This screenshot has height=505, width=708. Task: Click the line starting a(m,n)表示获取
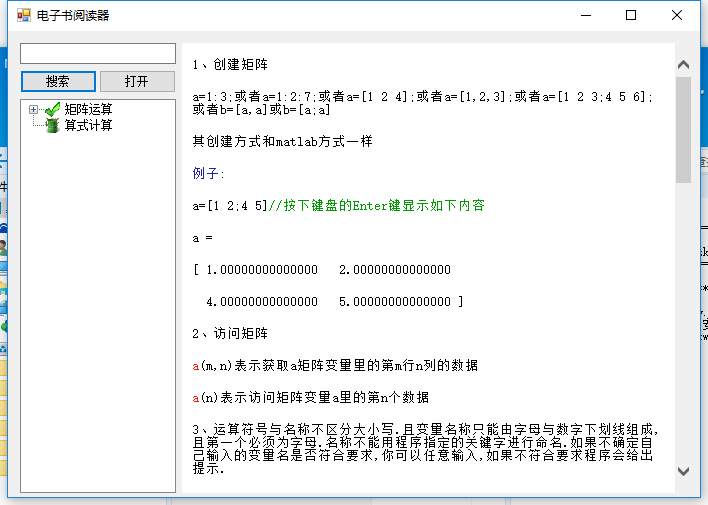[x=335, y=366]
